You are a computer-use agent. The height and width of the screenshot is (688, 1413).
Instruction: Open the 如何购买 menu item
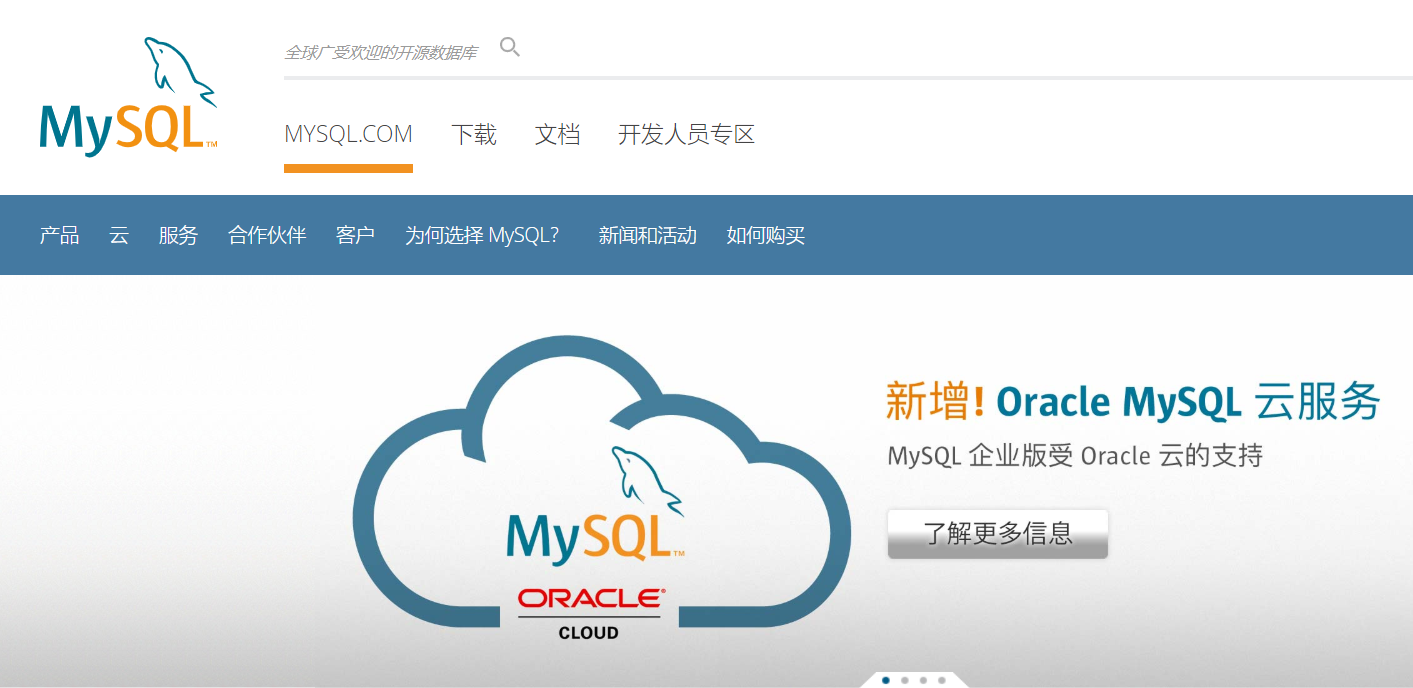765,235
